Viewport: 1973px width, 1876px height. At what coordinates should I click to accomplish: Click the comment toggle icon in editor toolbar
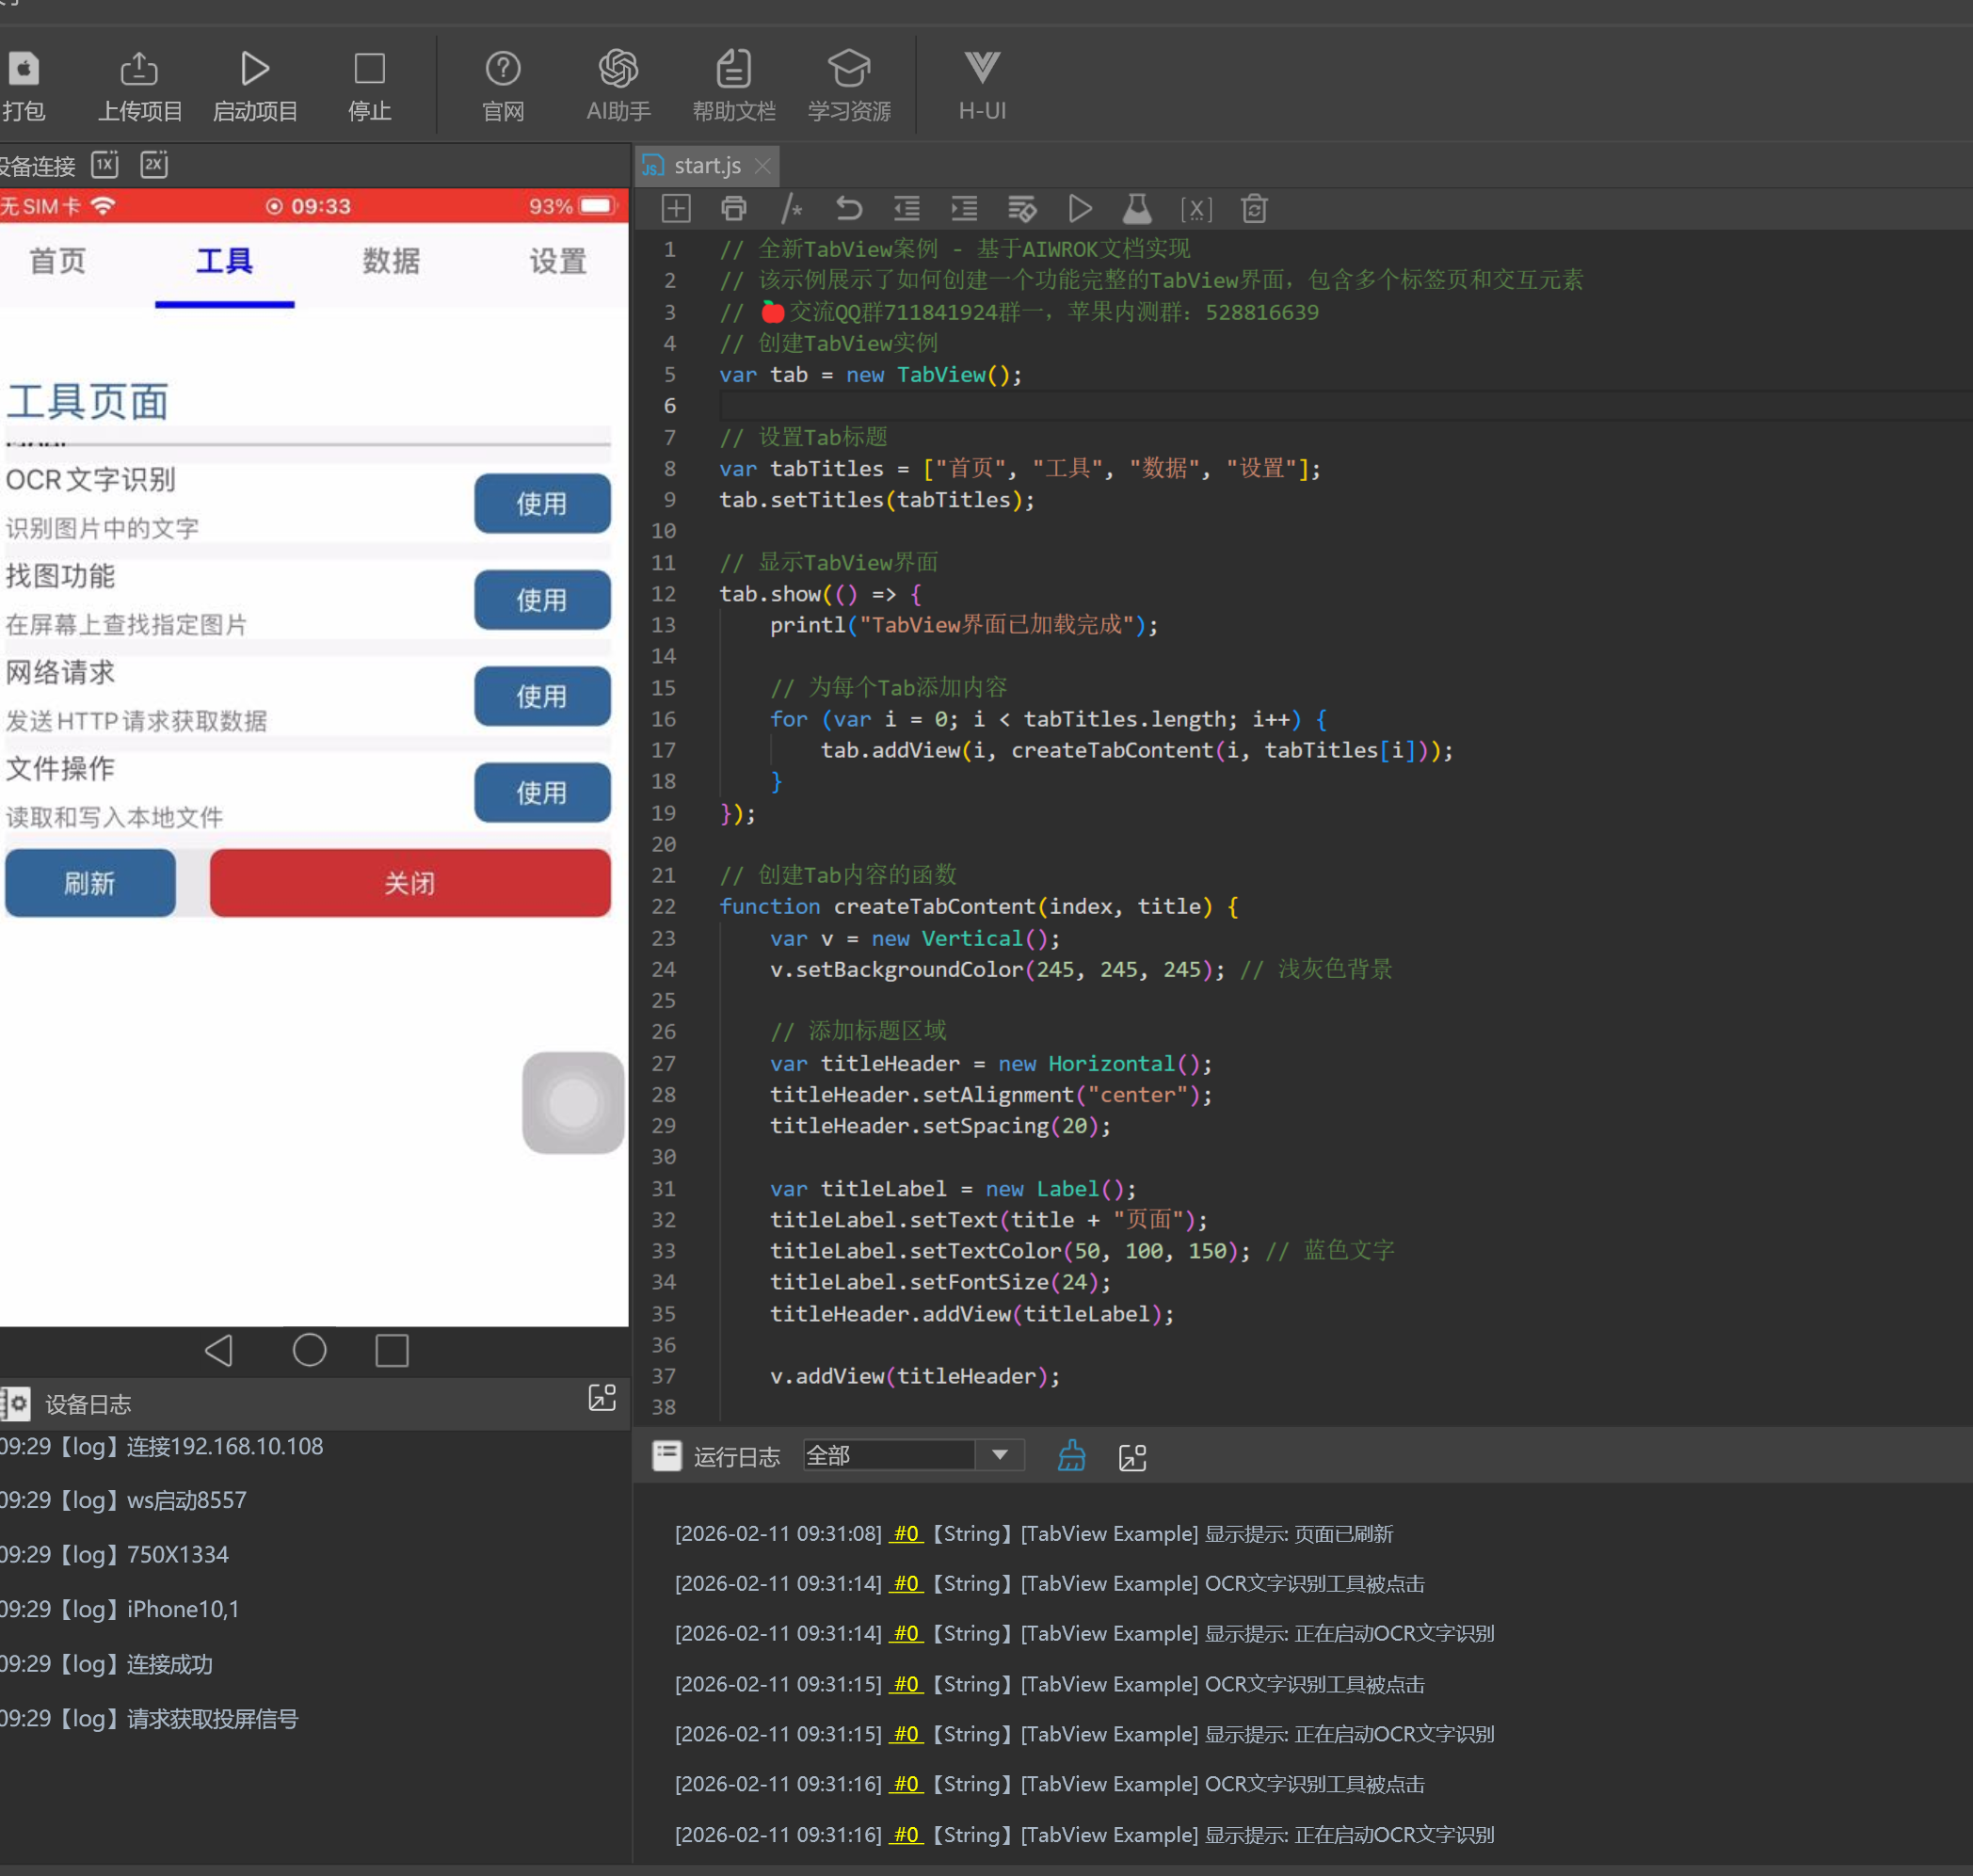click(791, 209)
